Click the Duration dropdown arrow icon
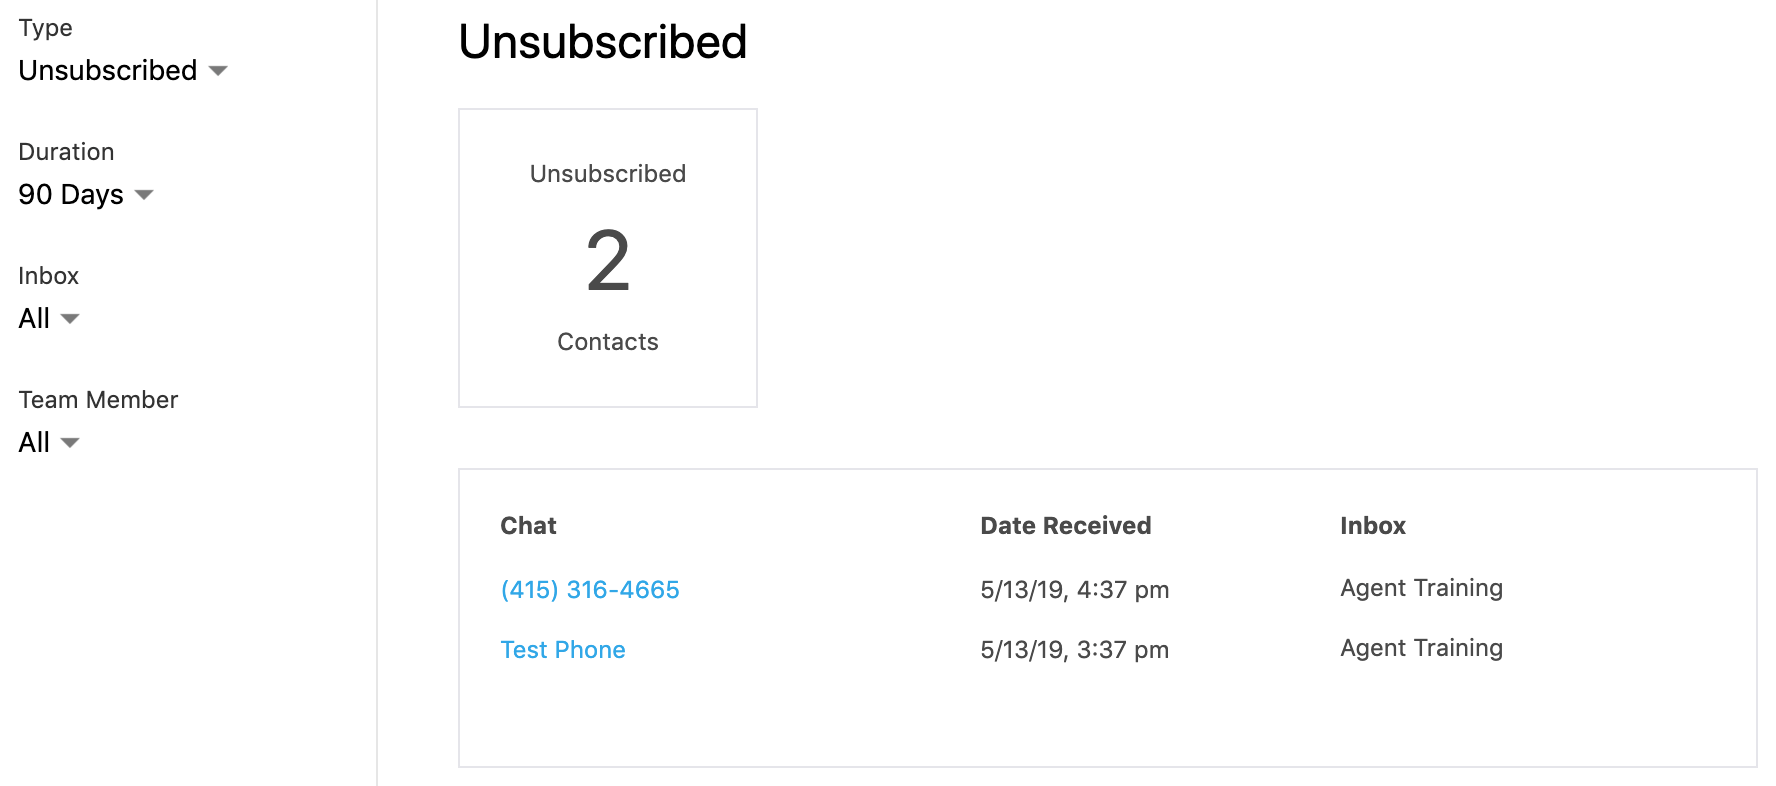Viewport: 1776px width, 786px height. [144, 195]
